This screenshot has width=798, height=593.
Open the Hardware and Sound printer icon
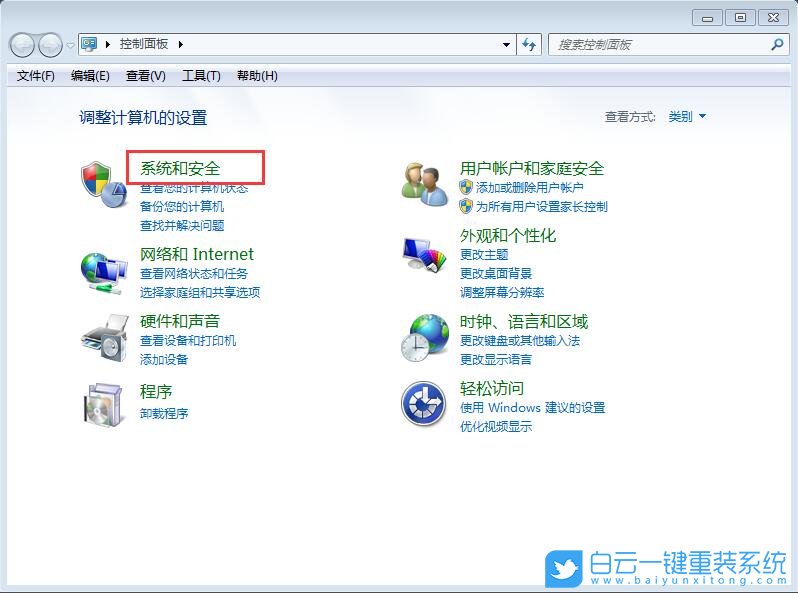pyautogui.click(x=105, y=338)
